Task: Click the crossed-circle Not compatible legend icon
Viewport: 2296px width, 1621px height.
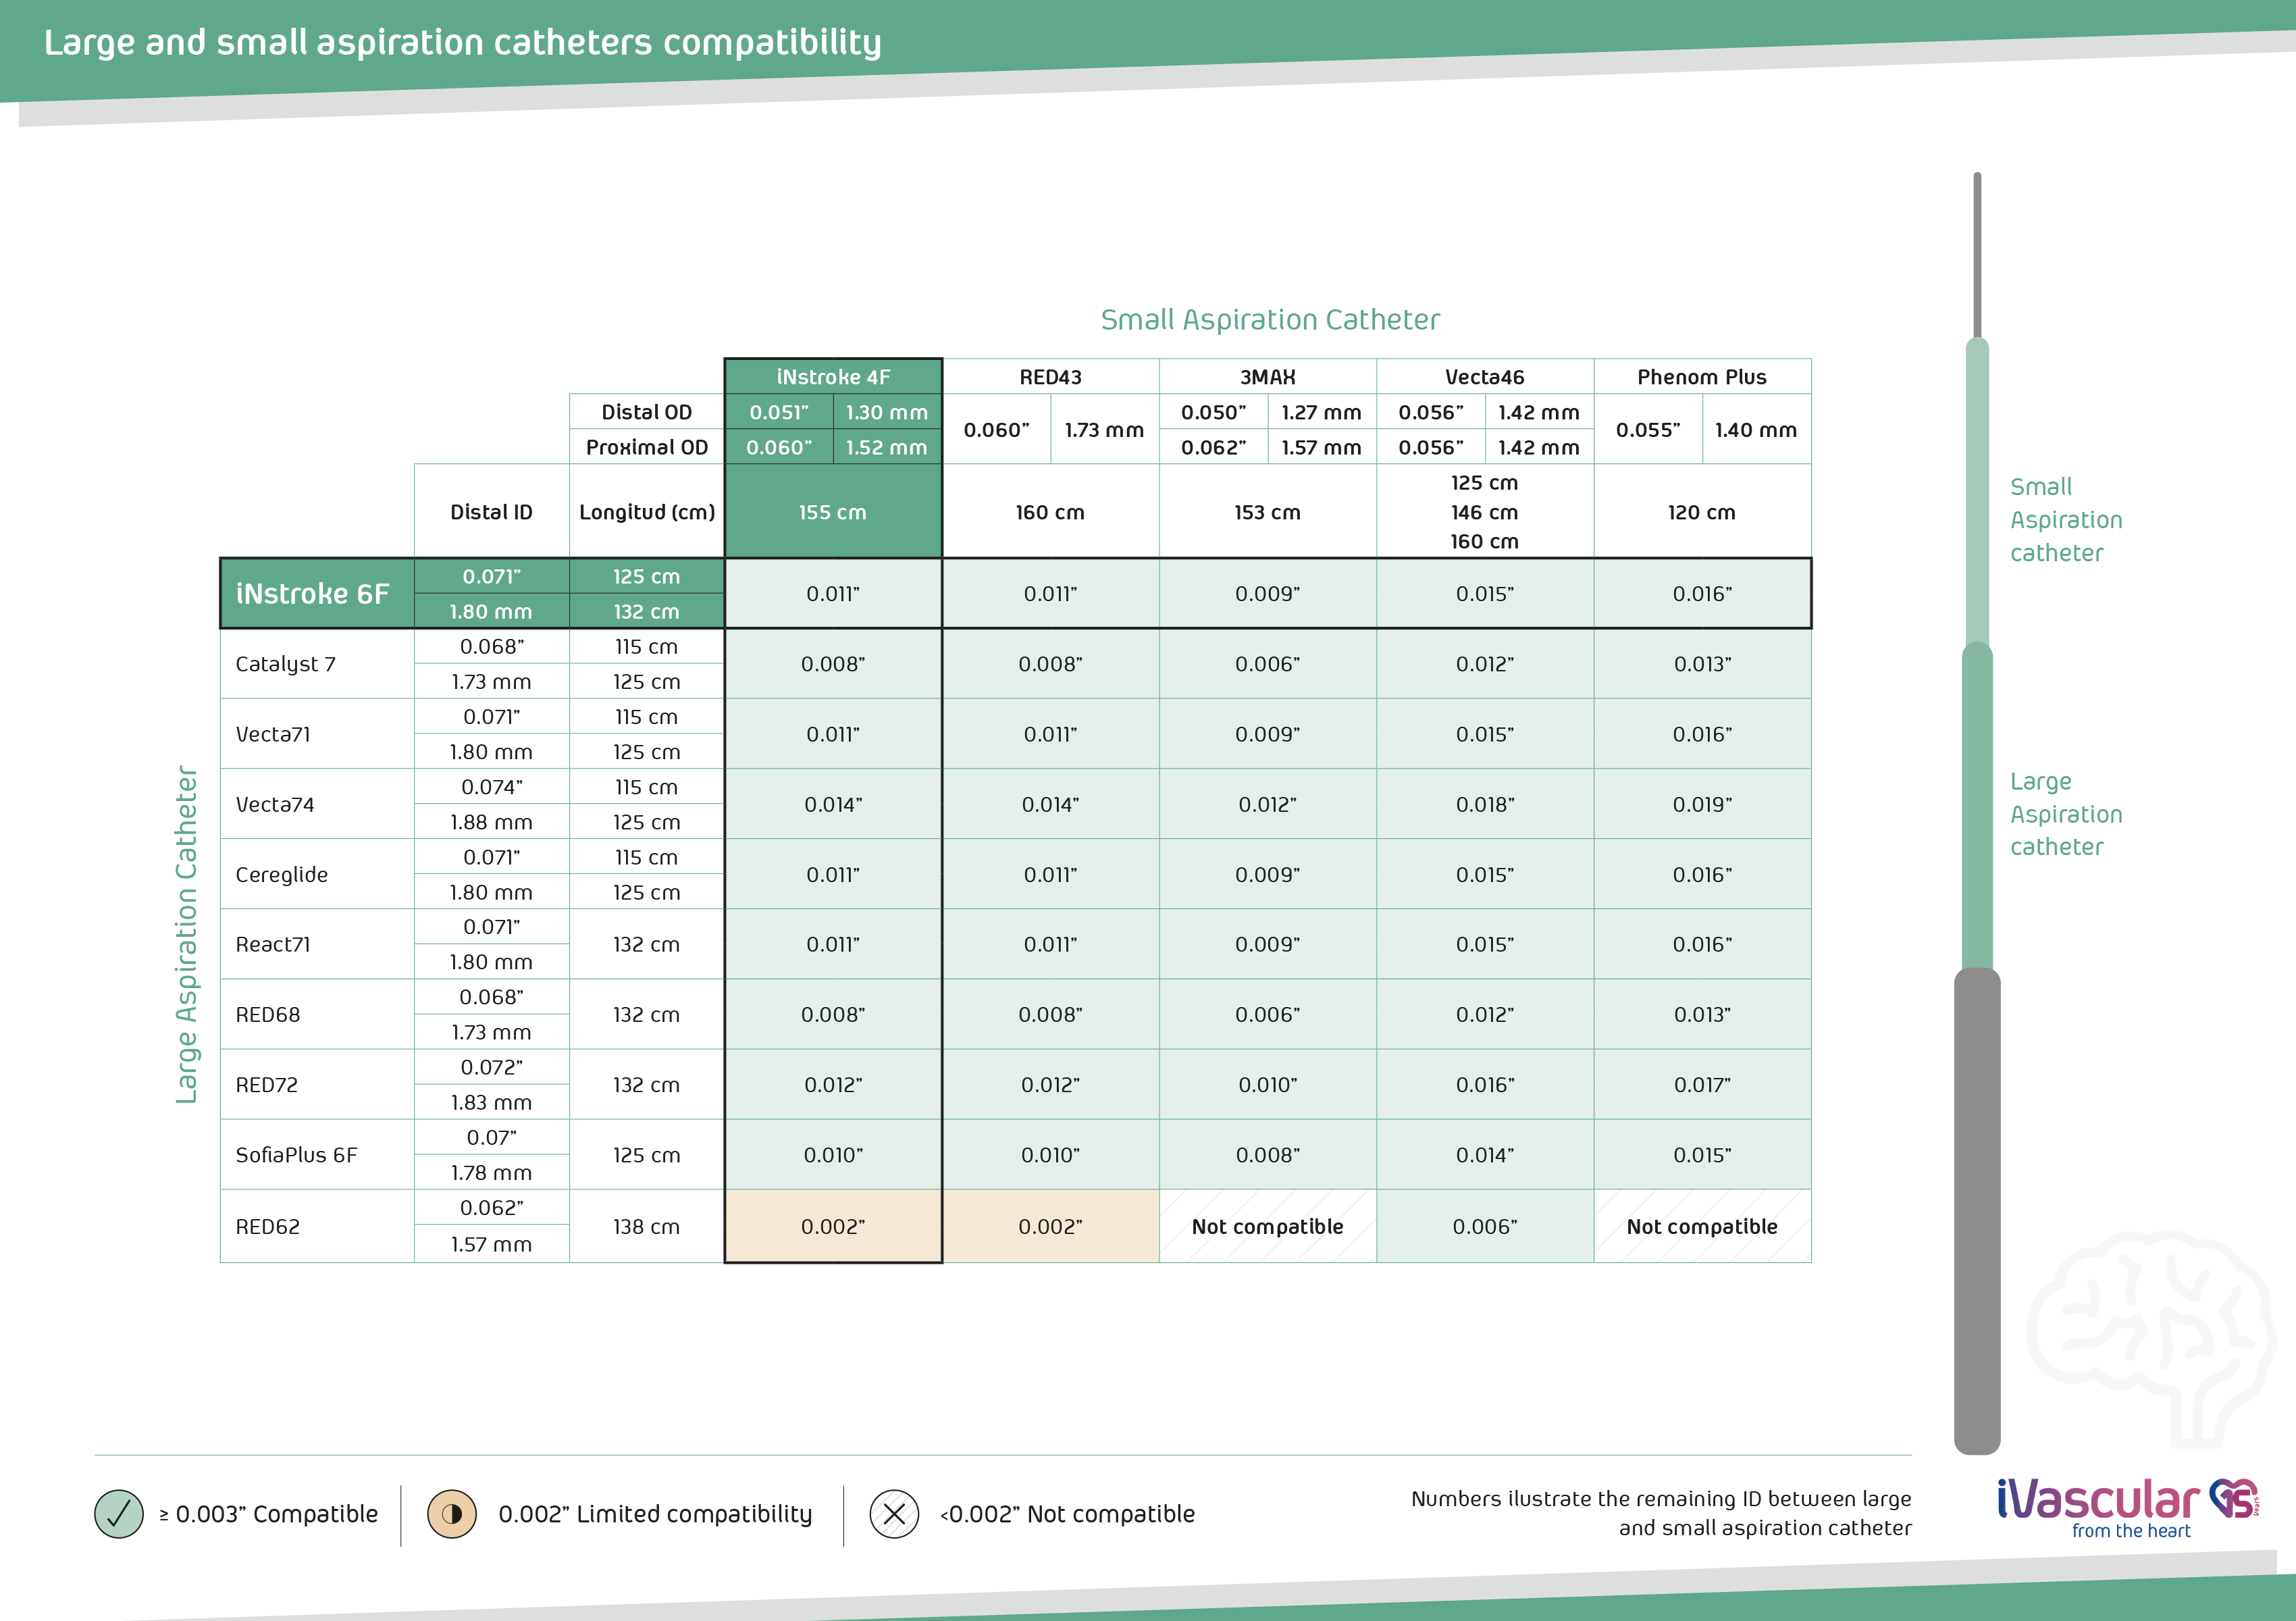Action: coord(894,1513)
